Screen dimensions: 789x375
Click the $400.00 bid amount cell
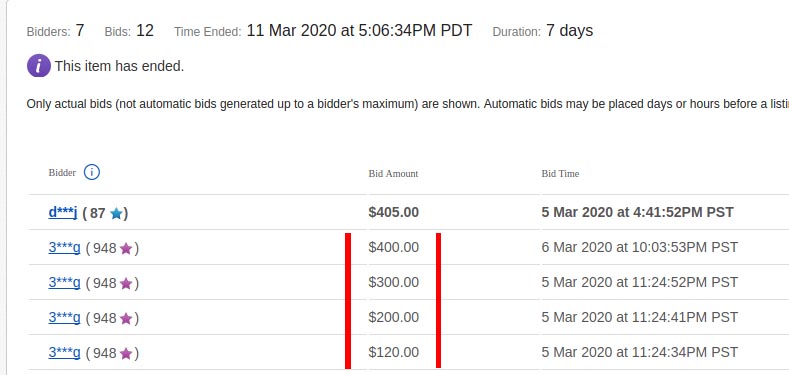(x=393, y=247)
